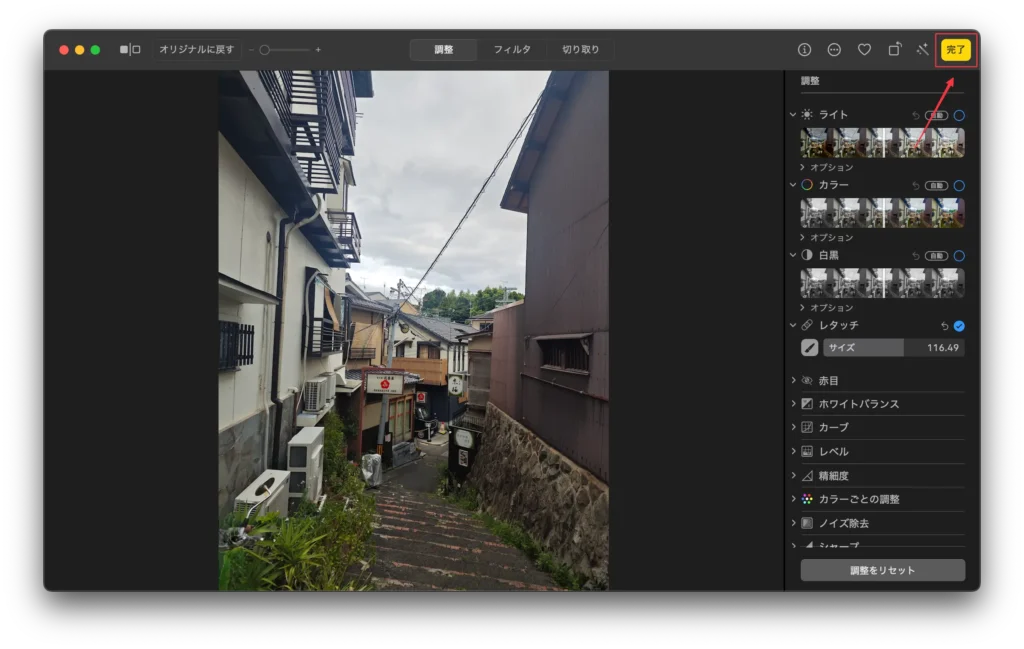Select the retouch brush tool

click(809, 347)
